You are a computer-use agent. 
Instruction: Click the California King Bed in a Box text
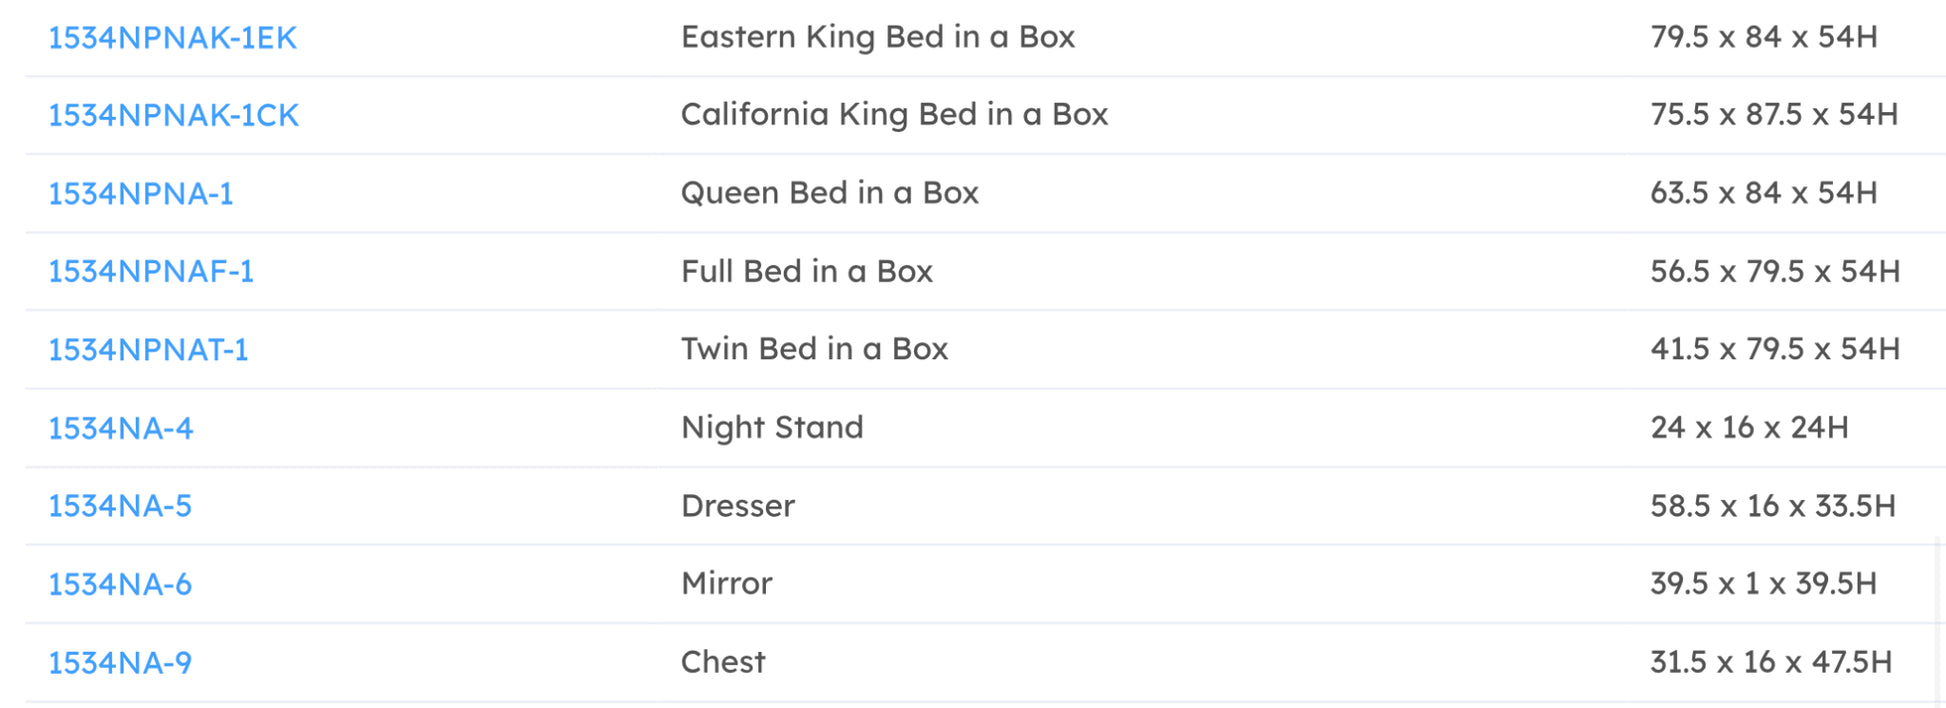[894, 115]
